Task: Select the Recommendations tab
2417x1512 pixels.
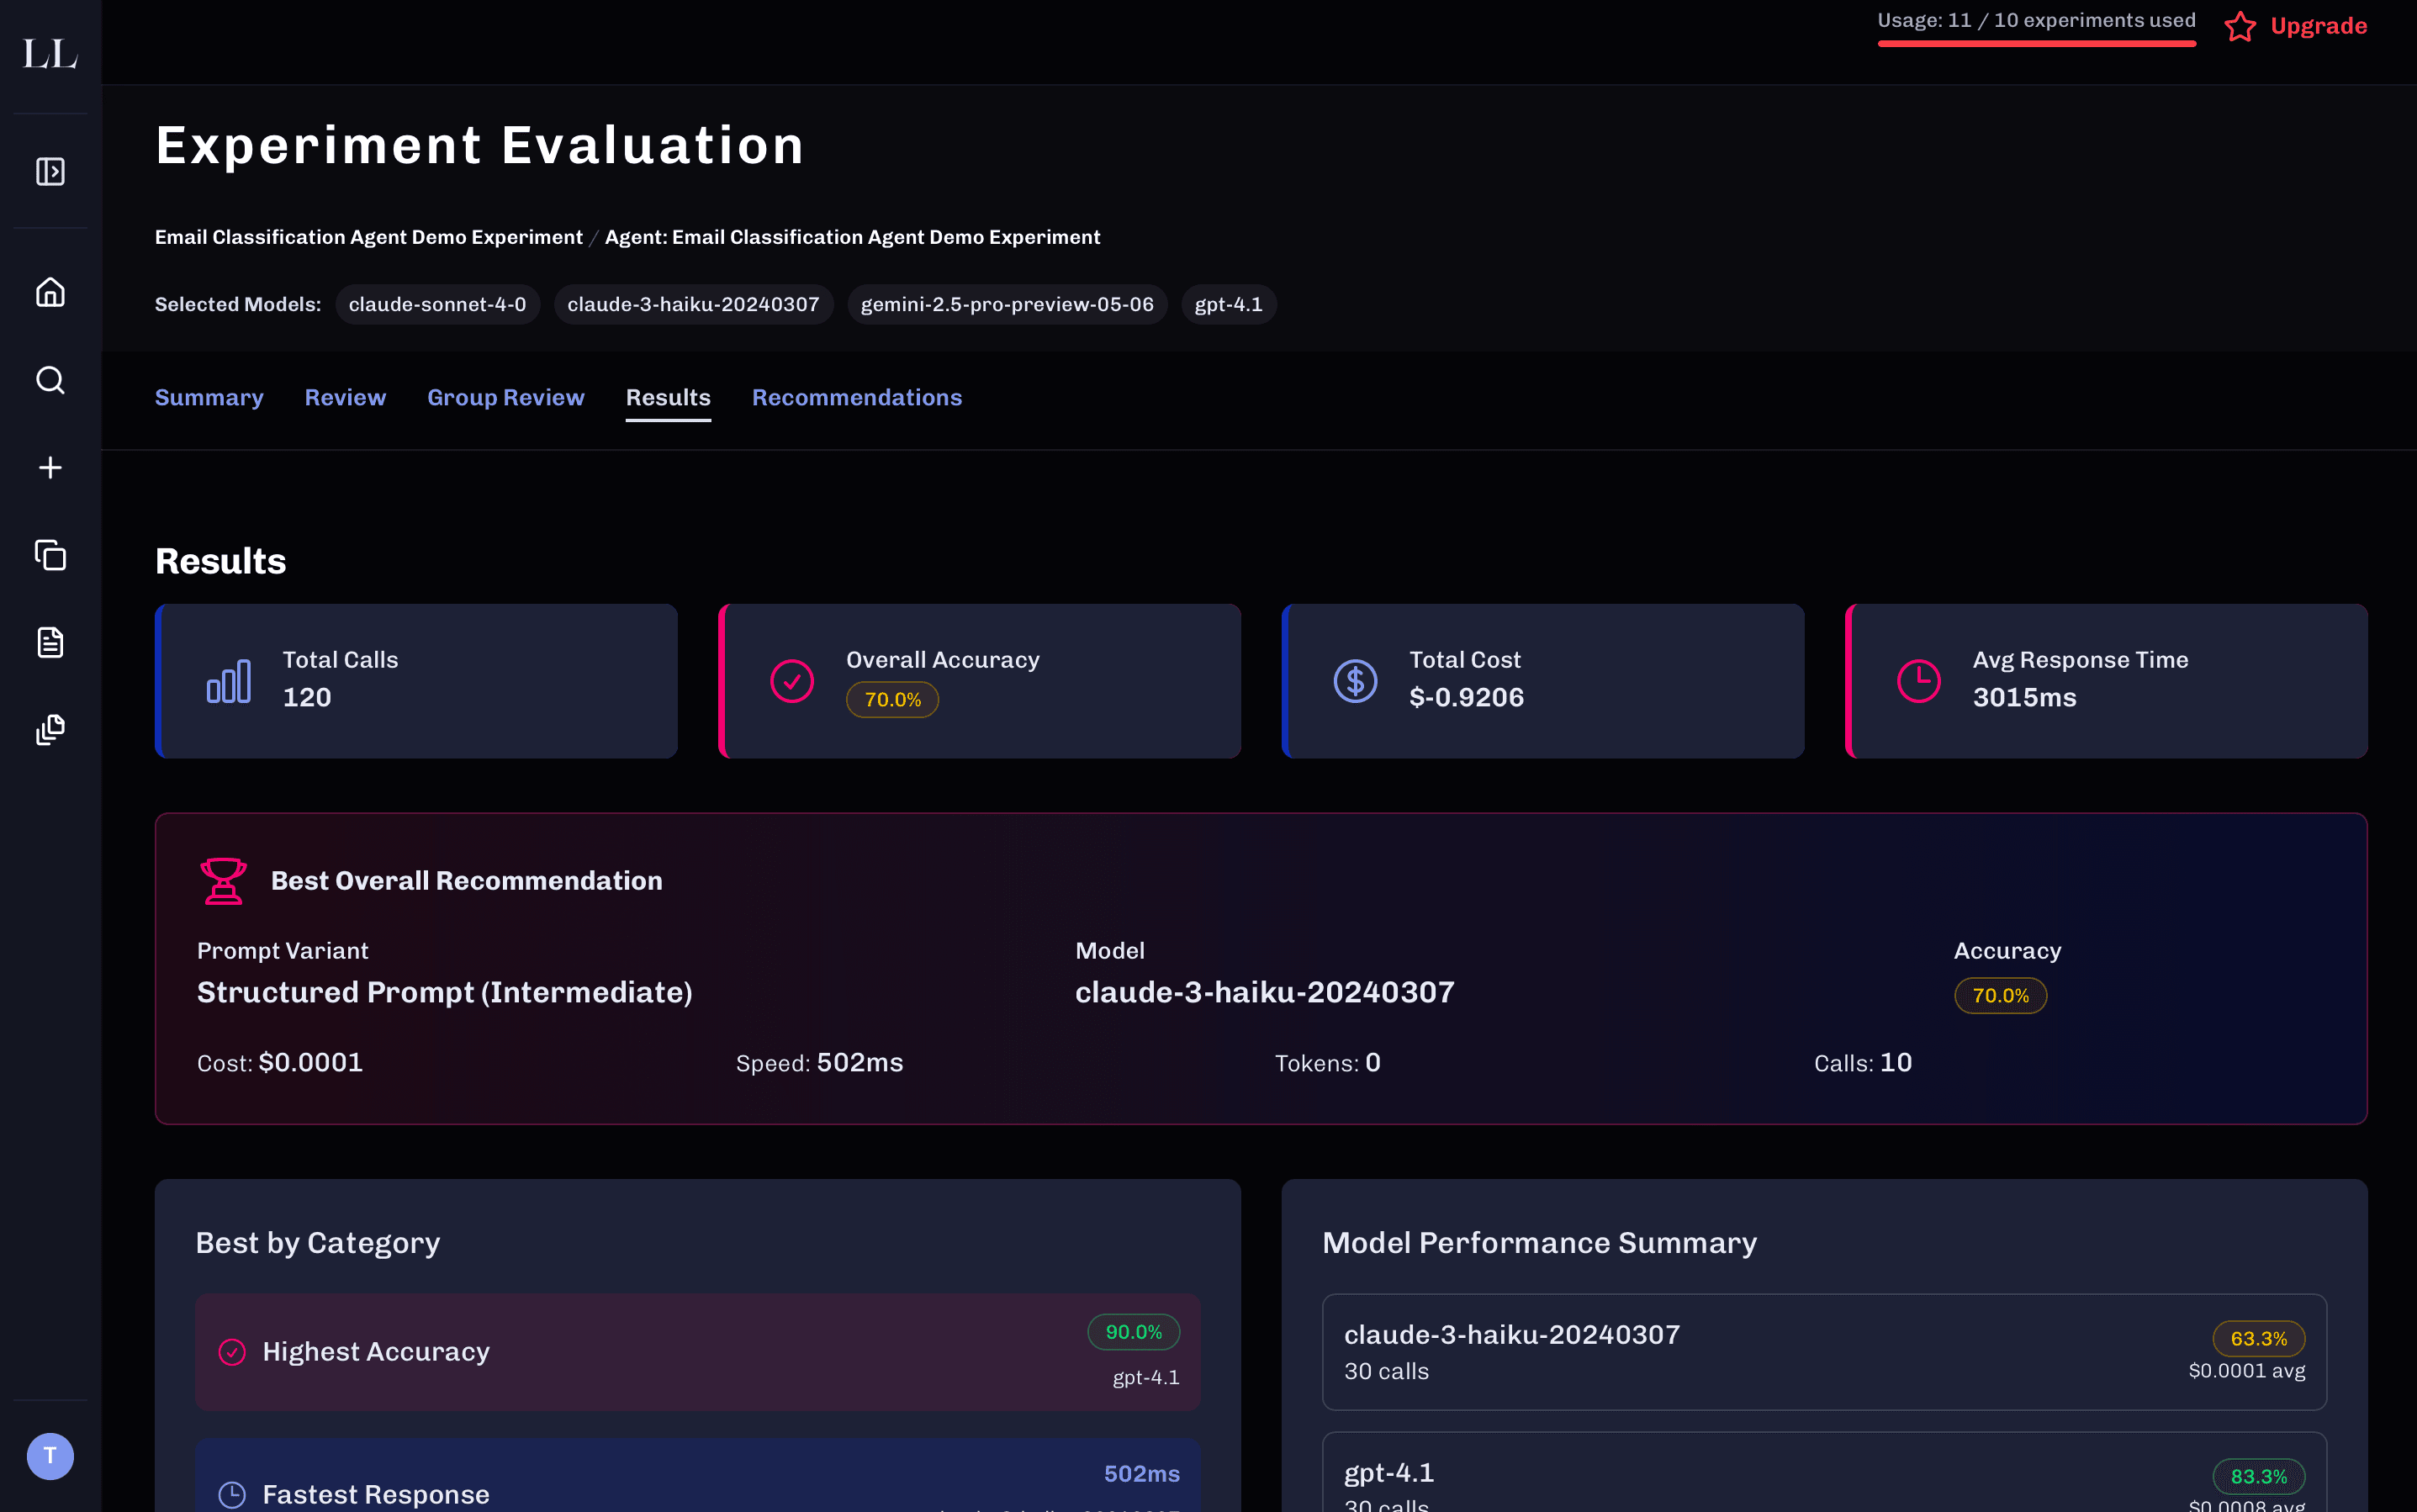Action: point(856,398)
